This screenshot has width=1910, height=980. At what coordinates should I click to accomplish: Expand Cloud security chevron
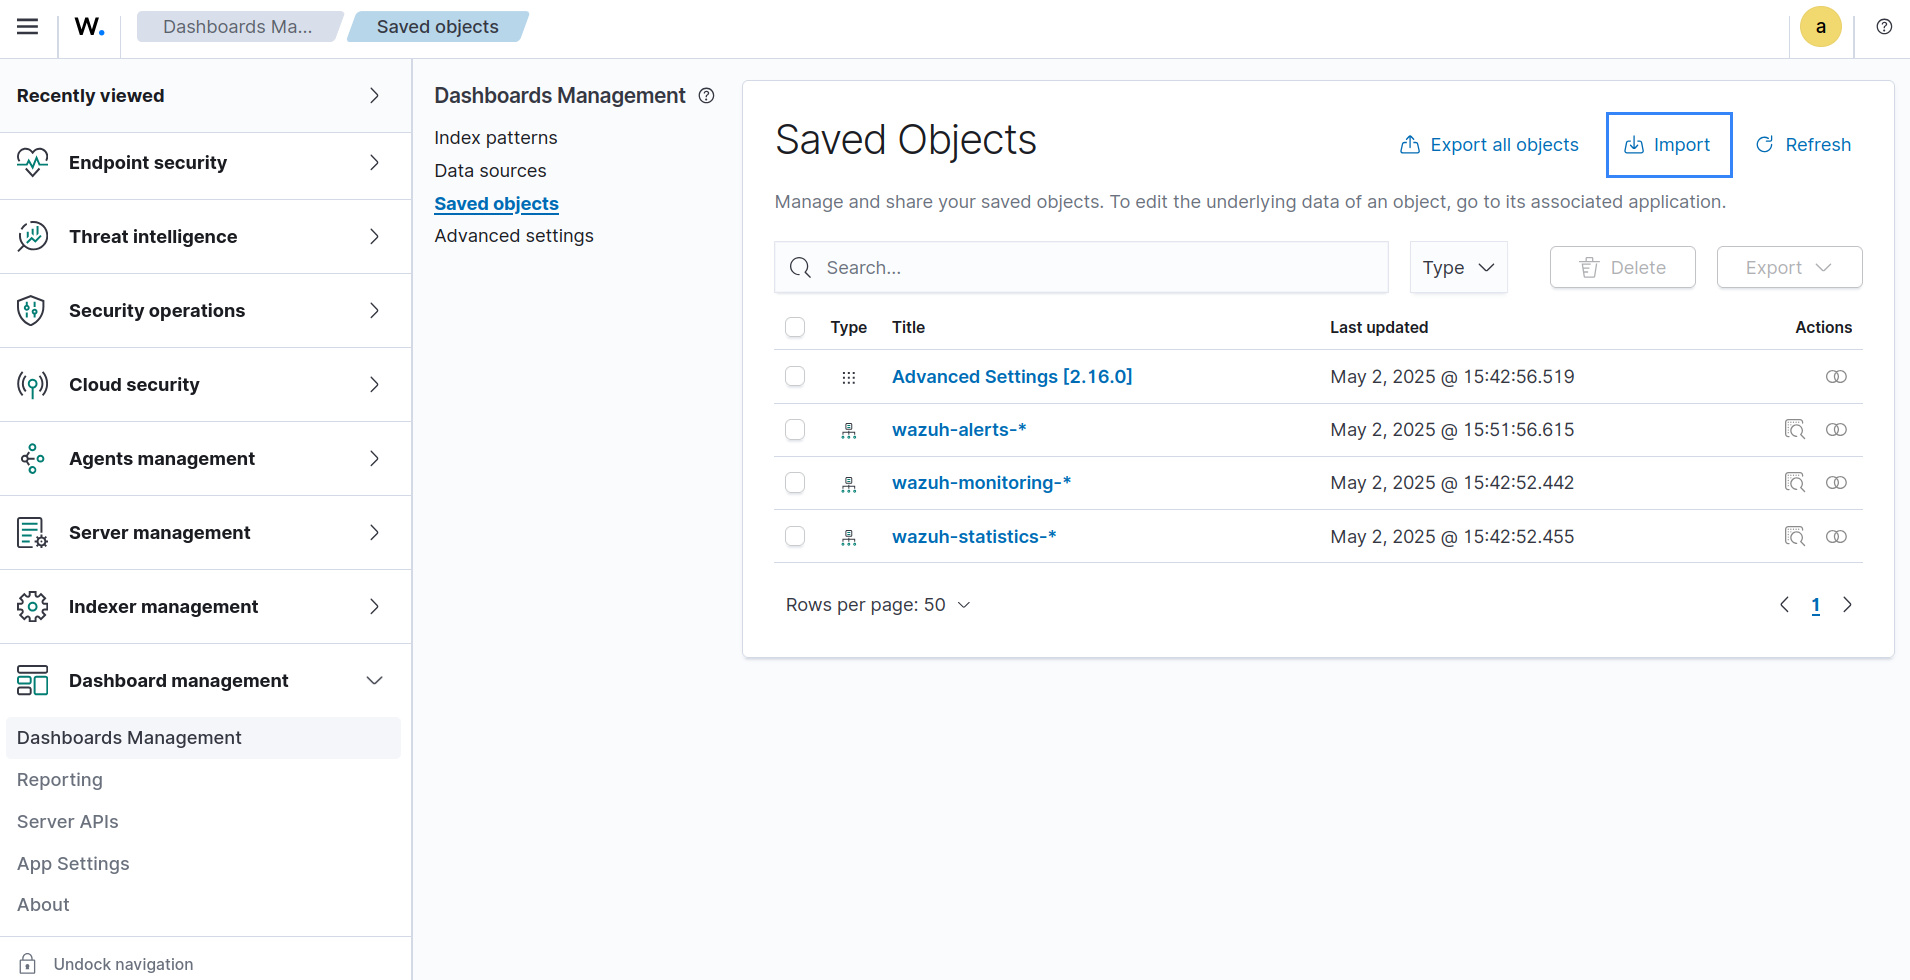[374, 384]
